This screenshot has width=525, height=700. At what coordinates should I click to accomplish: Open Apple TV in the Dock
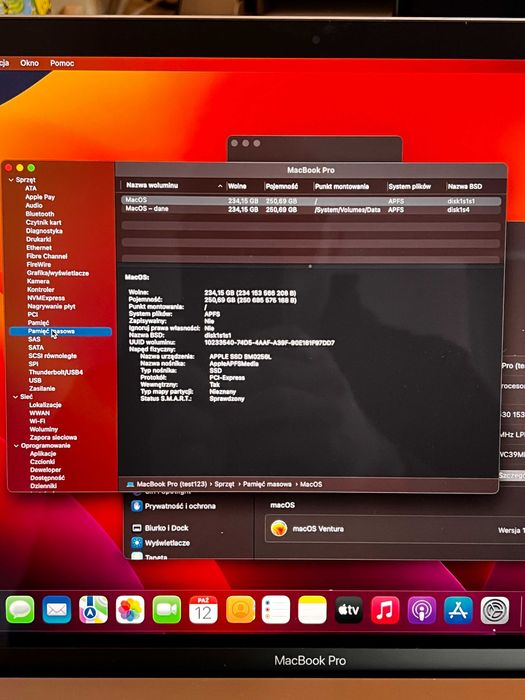click(x=349, y=609)
